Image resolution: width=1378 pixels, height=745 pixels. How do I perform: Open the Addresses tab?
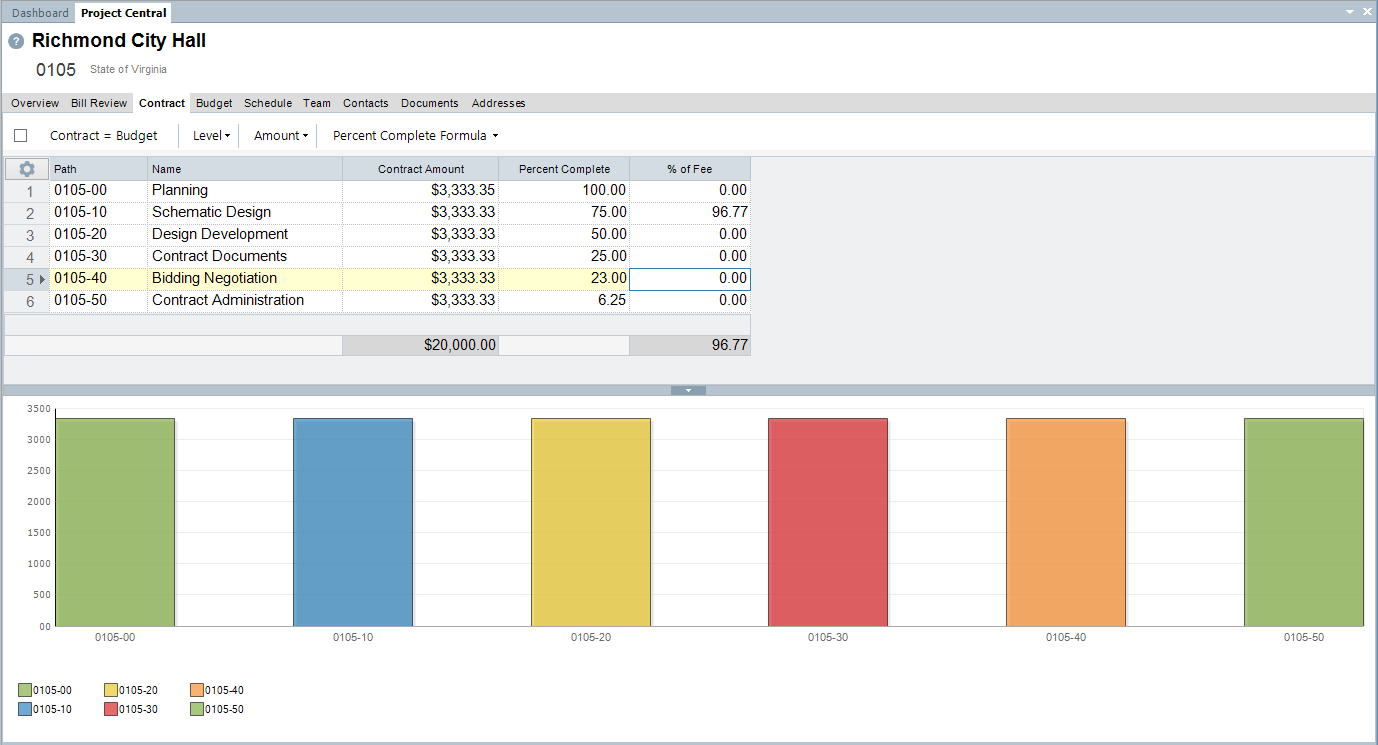(x=498, y=103)
